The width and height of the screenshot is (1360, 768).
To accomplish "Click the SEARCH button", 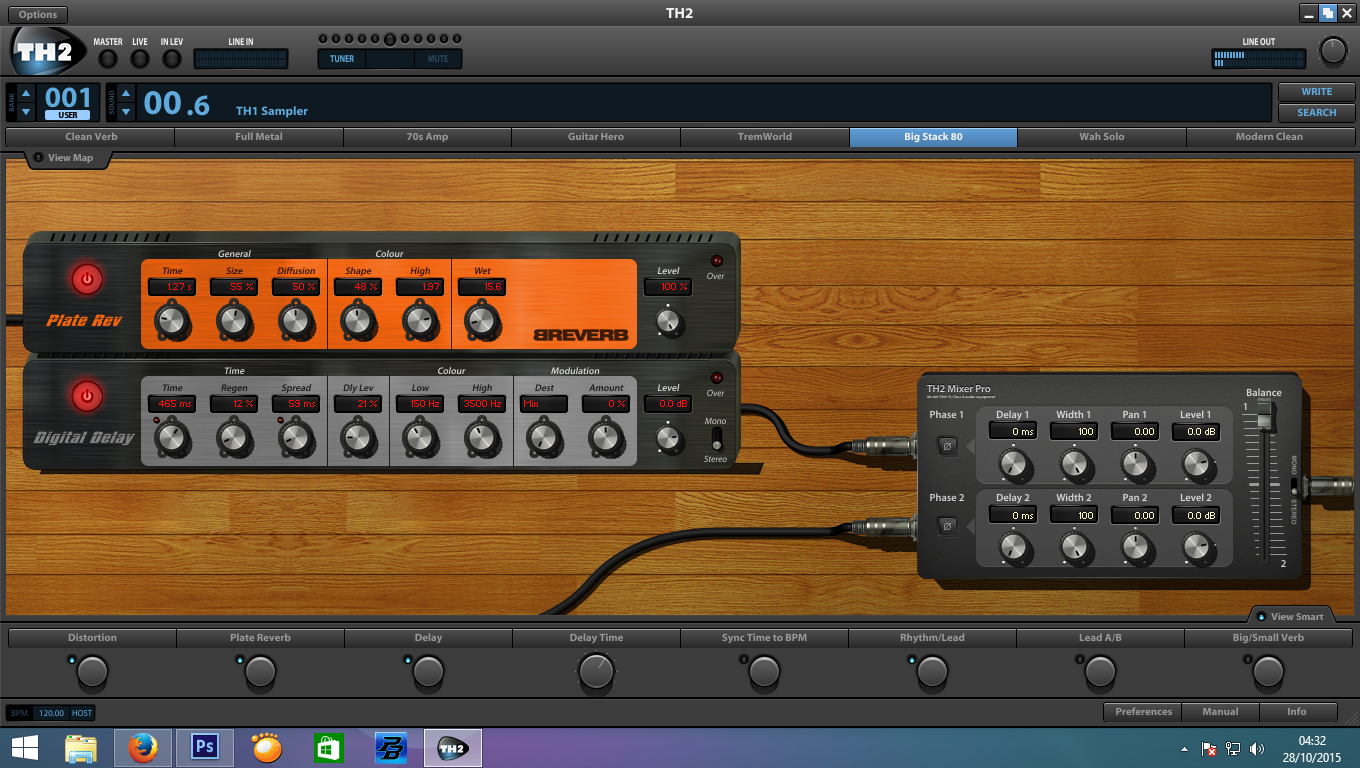I will pos(1316,113).
